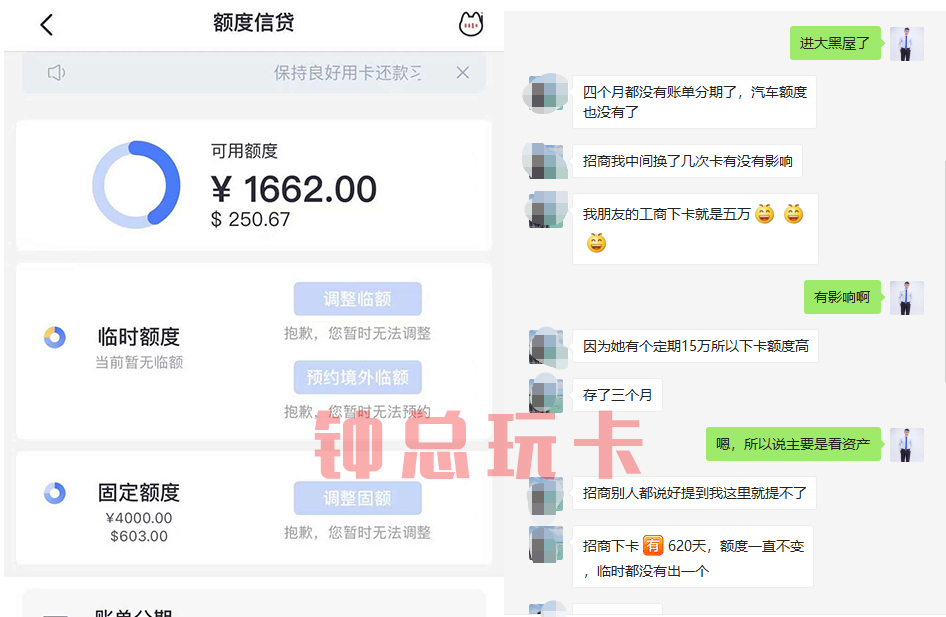The height and width of the screenshot is (617, 946).
Task: Open the 保持良好用卡还款 notice text
Action: click(x=348, y=73)
